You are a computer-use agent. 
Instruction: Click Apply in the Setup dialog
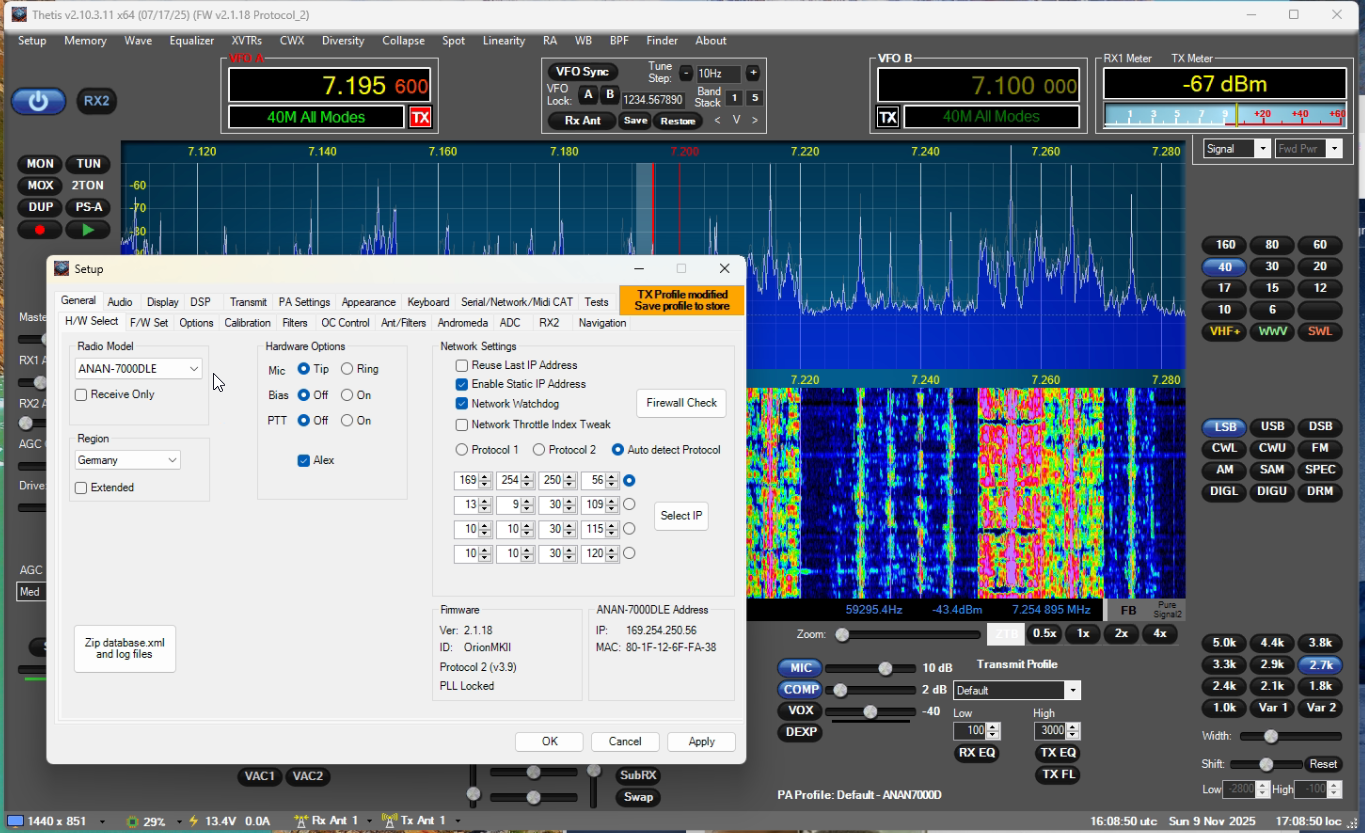pyautogui.click(x=701, y=742)
